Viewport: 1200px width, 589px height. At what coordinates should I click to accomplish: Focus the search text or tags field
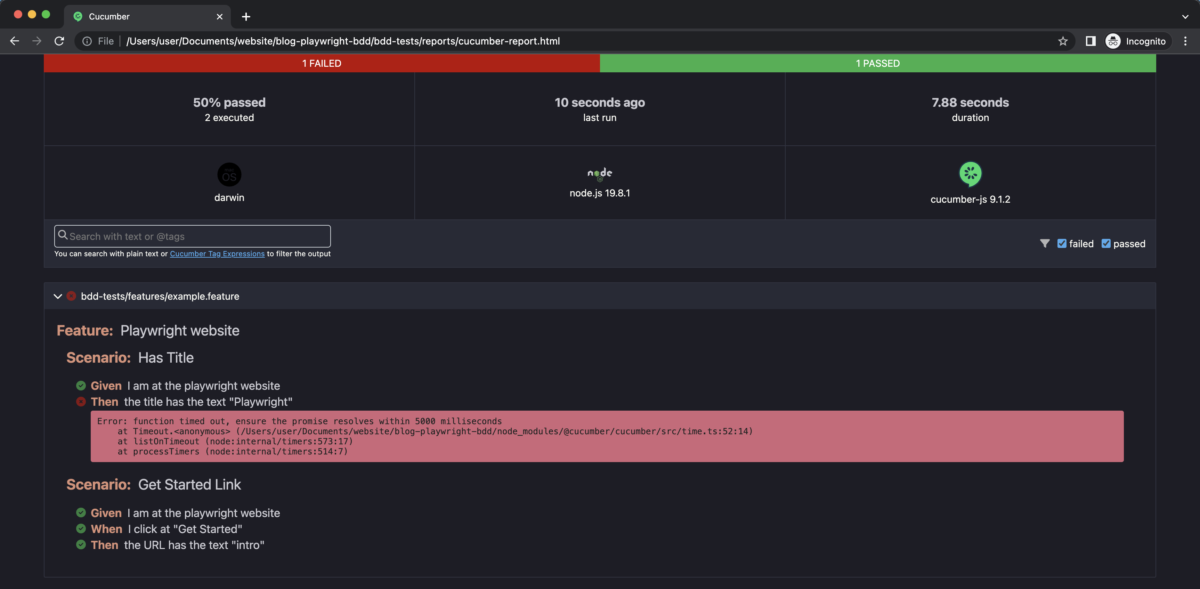pos(192,236)
